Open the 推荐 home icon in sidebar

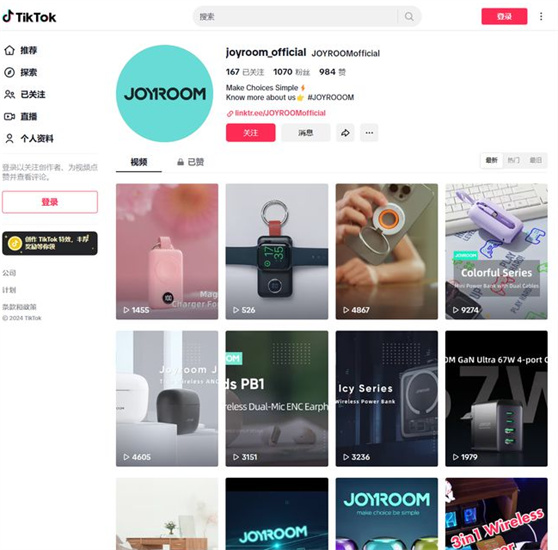click(10, 50)
